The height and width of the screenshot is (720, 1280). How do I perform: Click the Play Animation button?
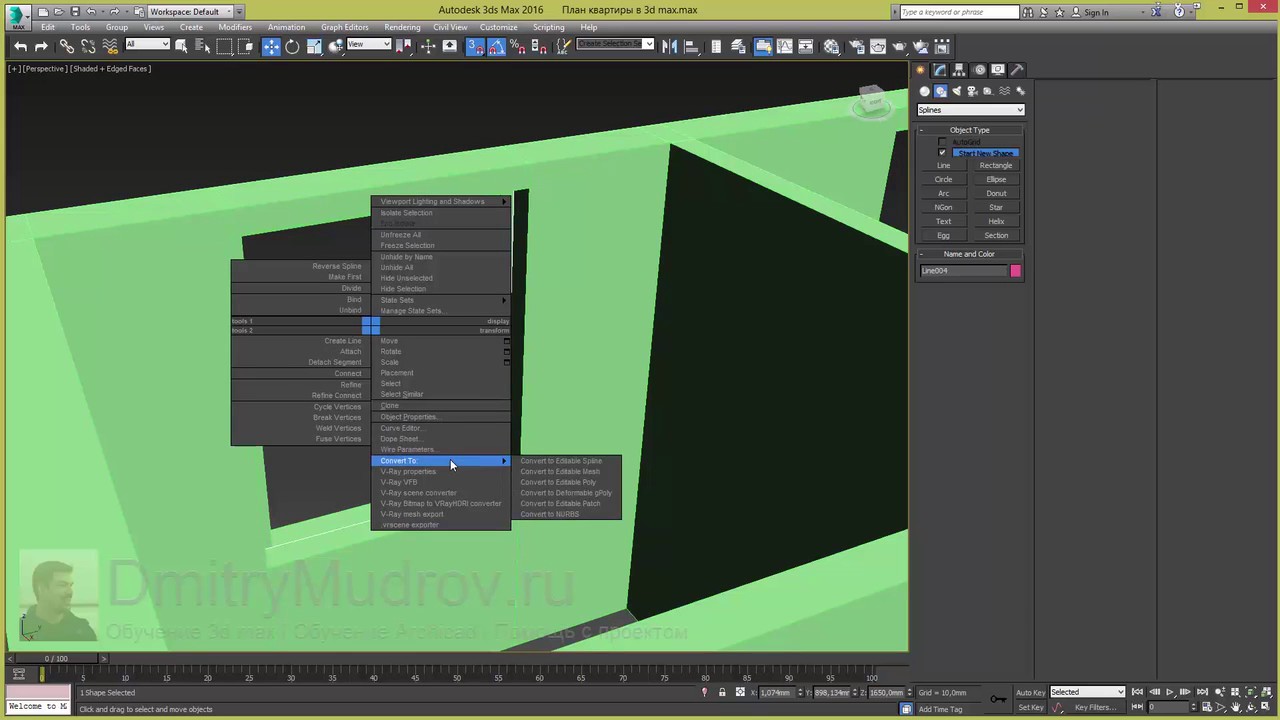tap(1170, 692)
